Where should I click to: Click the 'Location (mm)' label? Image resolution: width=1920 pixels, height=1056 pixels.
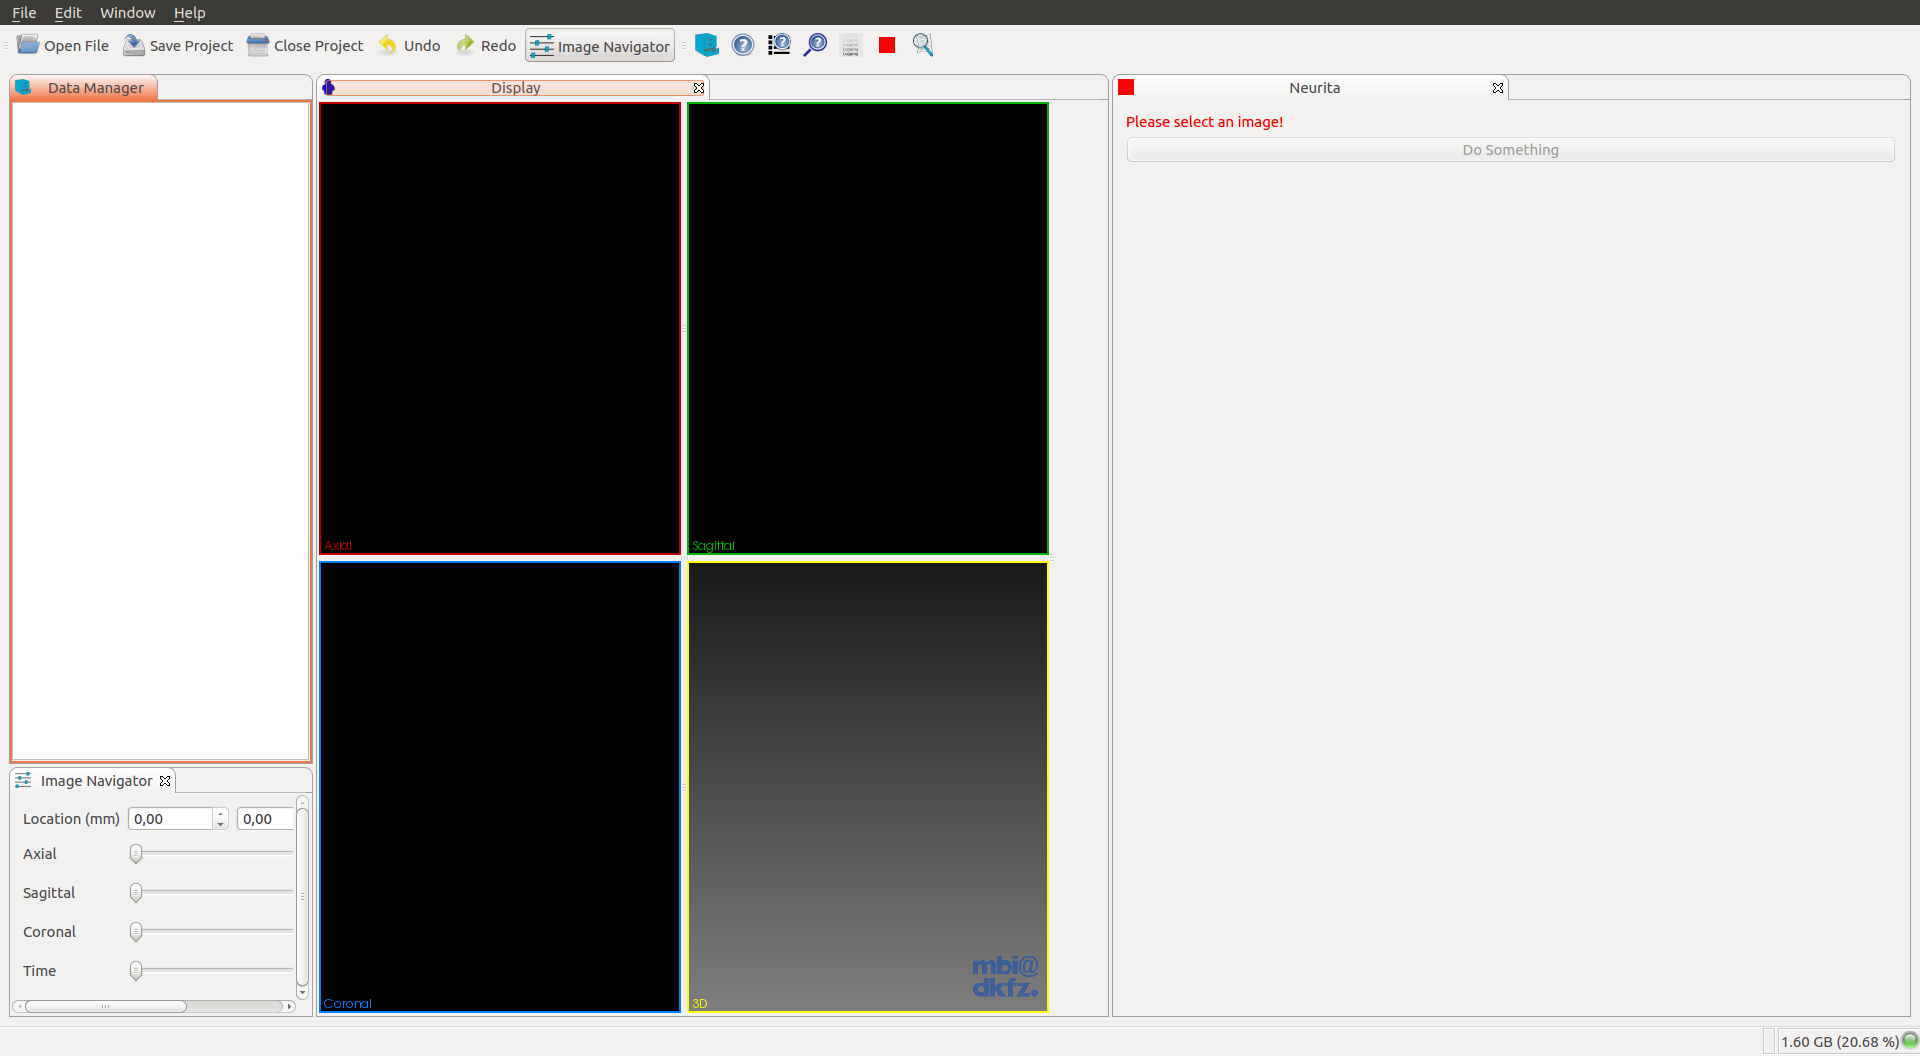(x=71, y=819)
